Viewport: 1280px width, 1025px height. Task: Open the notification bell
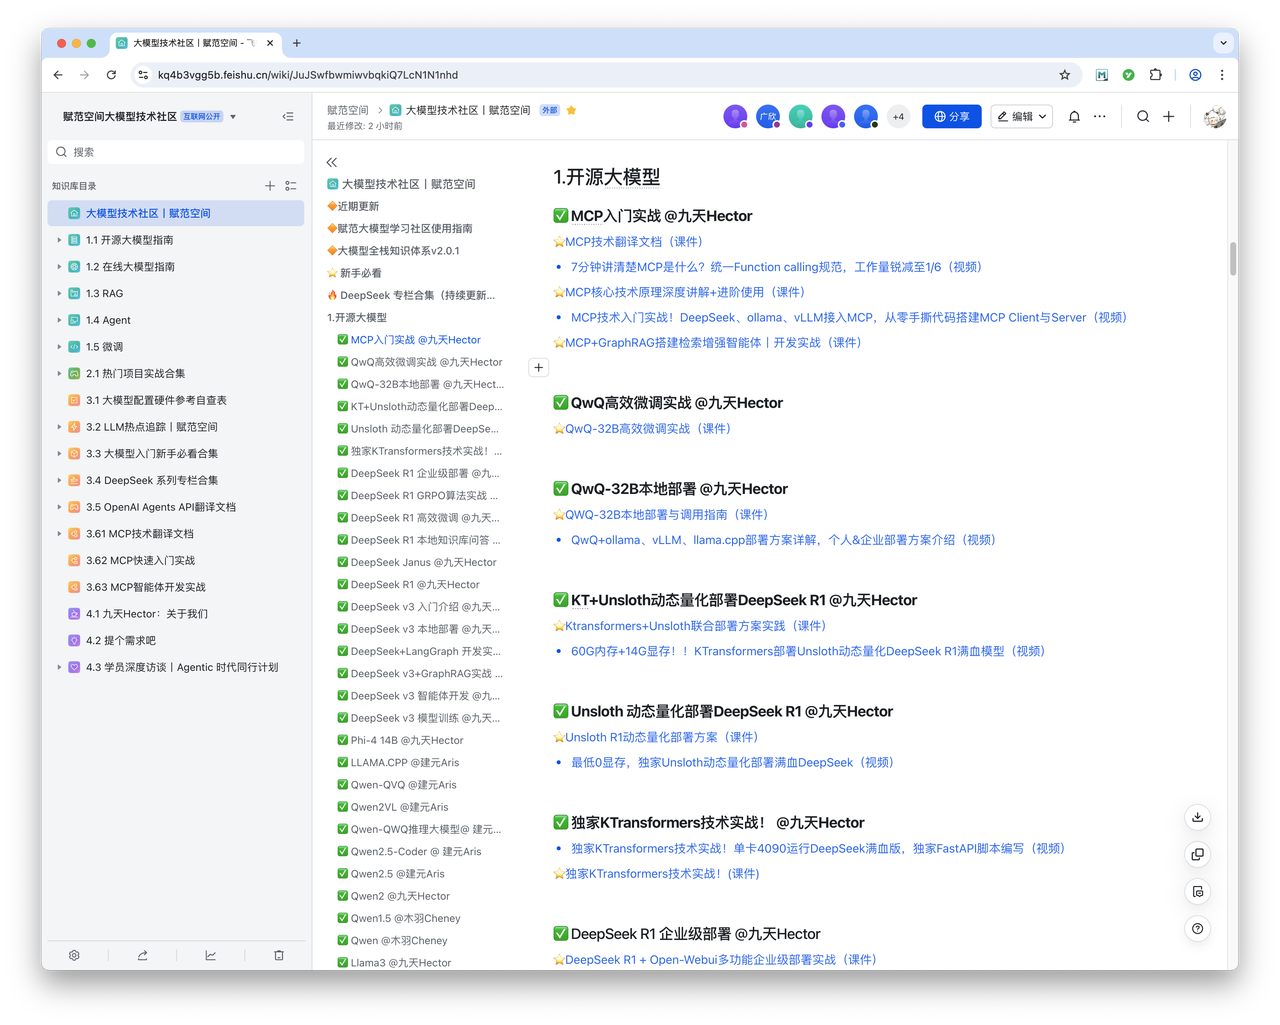pyautogui.click(x=1074, y=117)
